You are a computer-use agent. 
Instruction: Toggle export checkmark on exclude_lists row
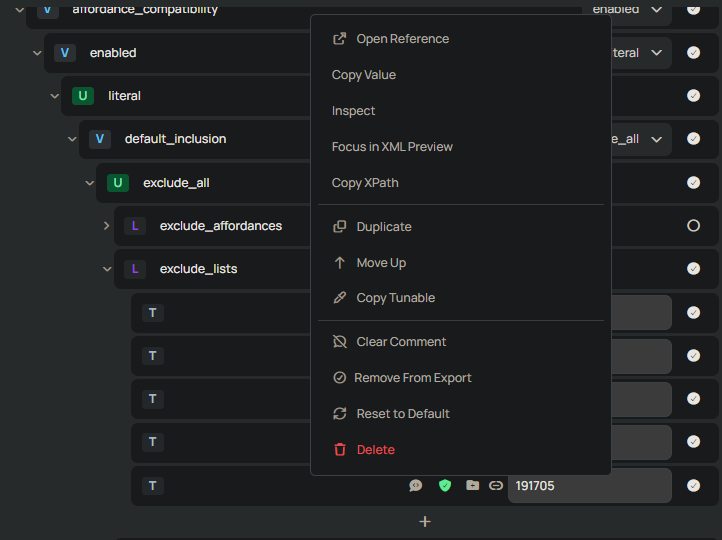(693, 269)
